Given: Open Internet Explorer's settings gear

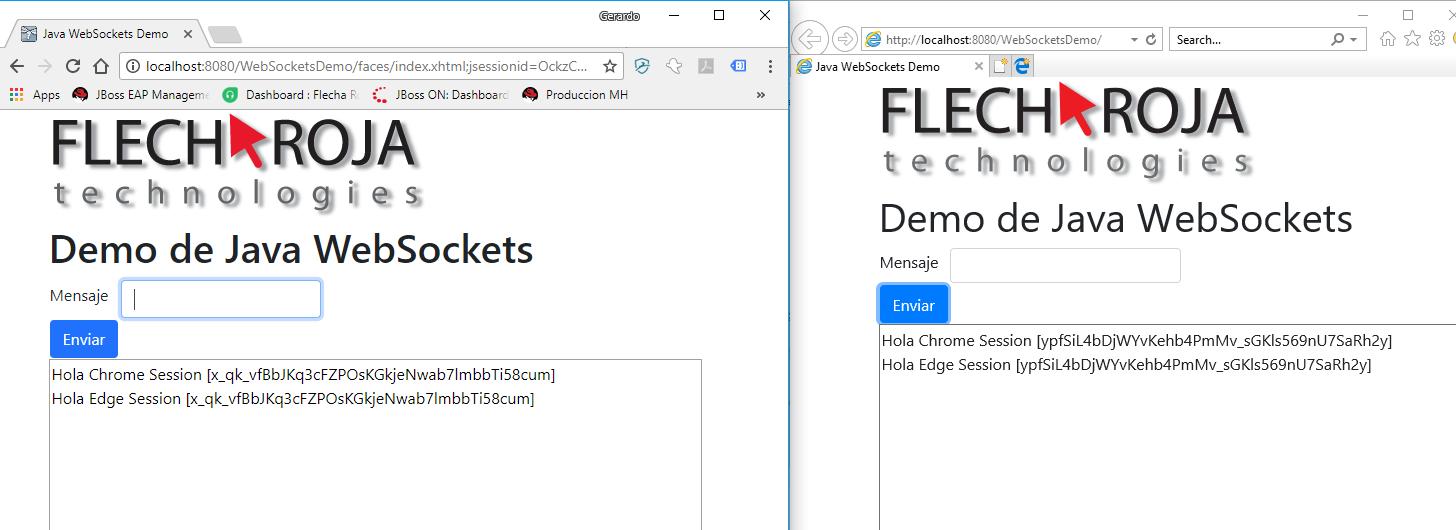Looking at the screenshot, I should click(x=1437, y=39).
